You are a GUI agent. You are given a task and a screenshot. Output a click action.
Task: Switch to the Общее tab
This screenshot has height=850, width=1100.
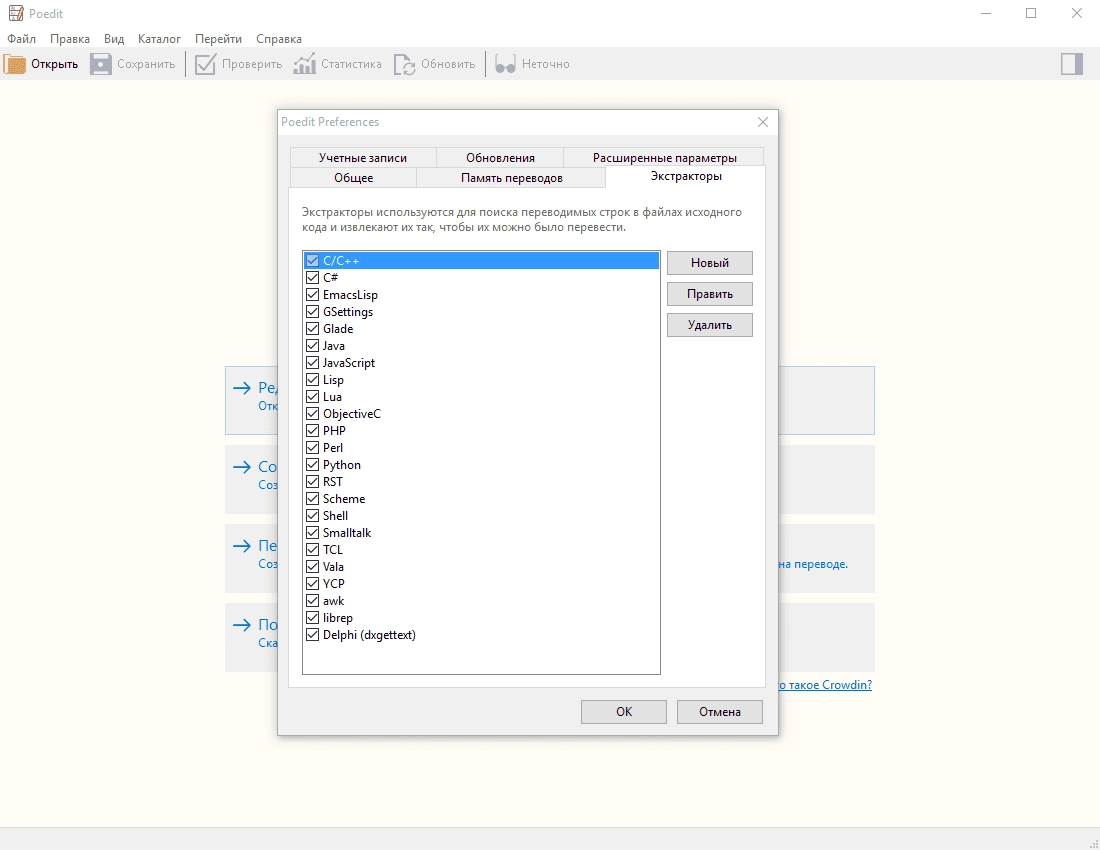tap(354, 177)
